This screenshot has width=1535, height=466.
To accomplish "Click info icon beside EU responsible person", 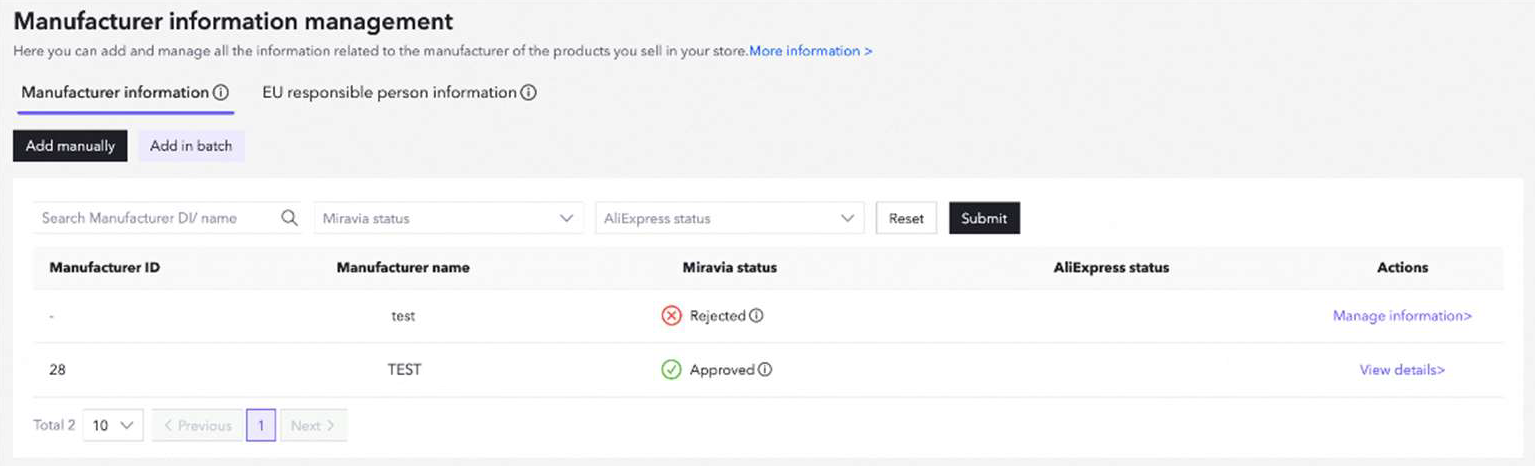I will click(528, 93).
